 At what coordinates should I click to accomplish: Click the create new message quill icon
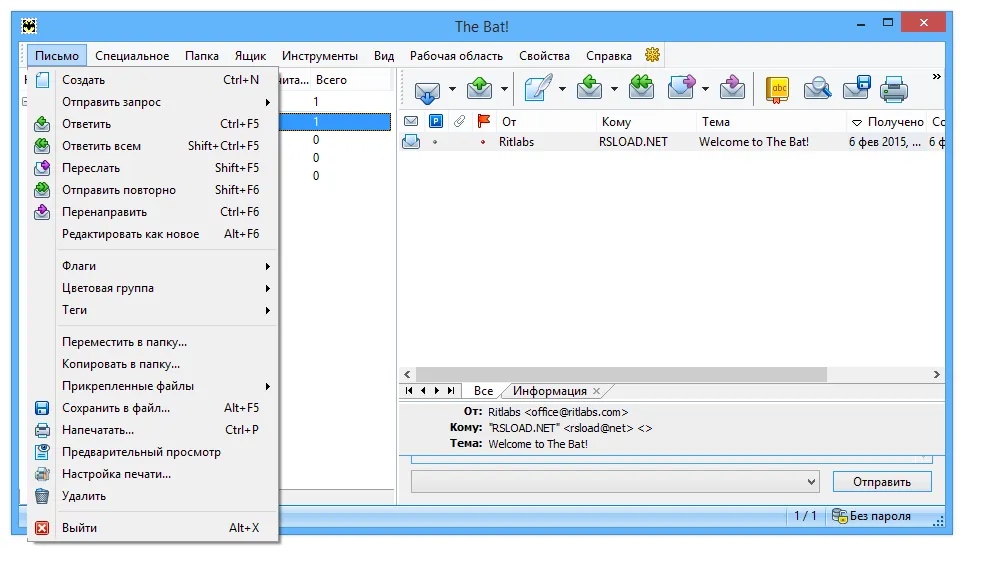(x=538, y=88)
